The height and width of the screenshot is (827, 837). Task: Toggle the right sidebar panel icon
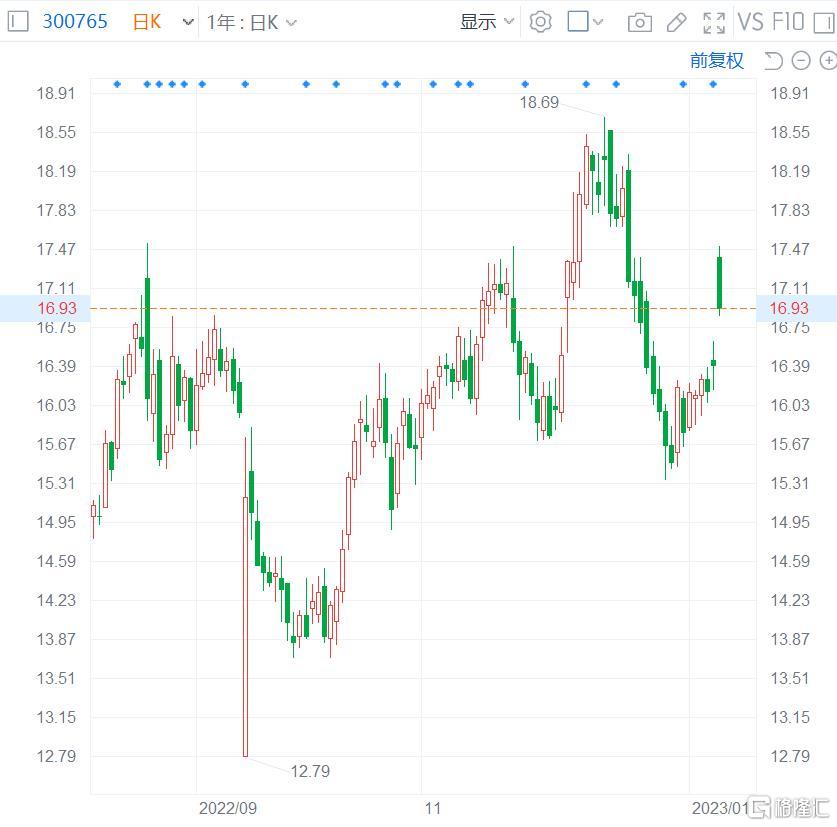[825, 22]
